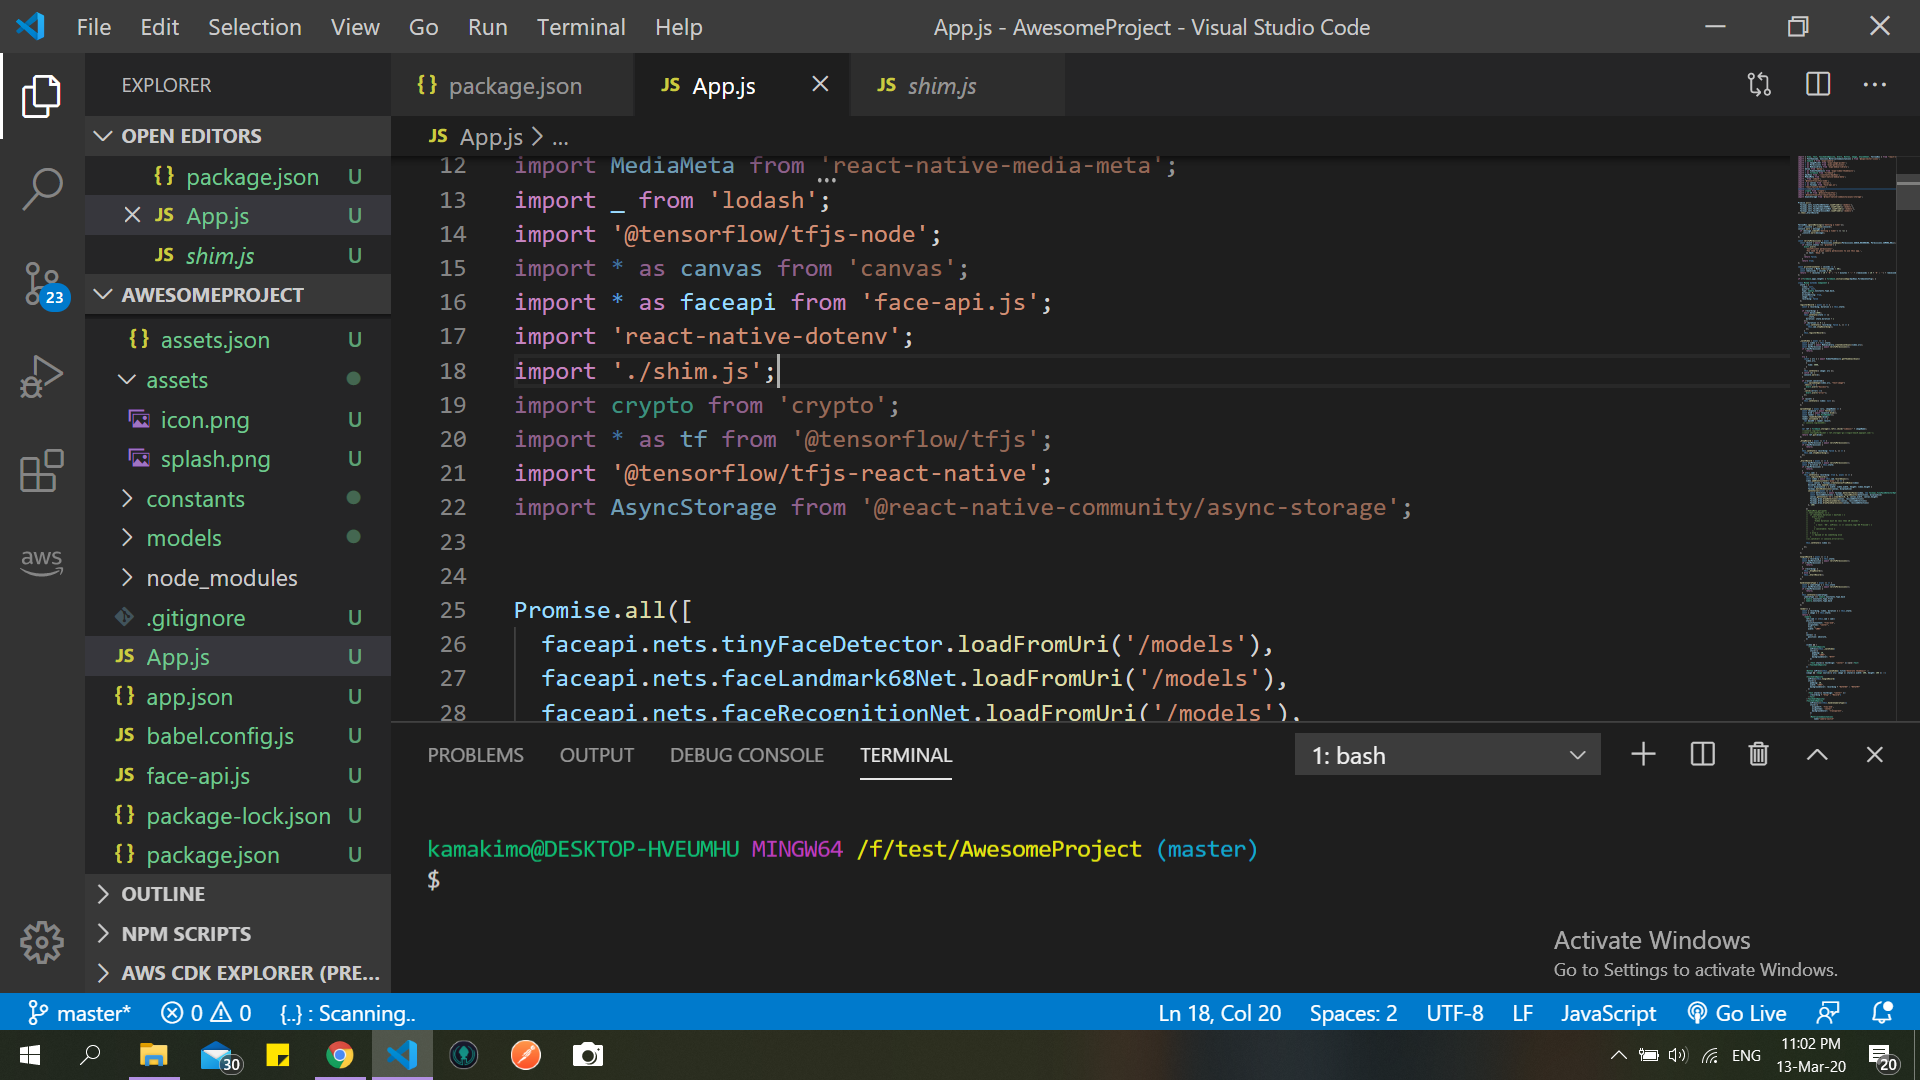Open the Source Control view
The height and width of the screenshot is (1080, 1920).
pos(42,285)
